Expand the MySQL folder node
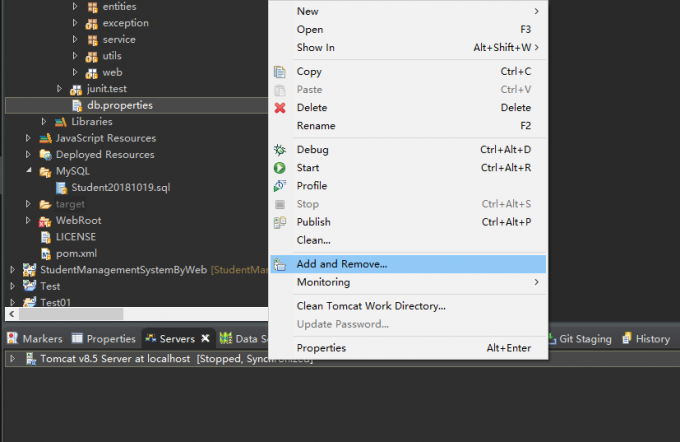This screenshot has width=680, height=442. click(x=29, y=171)
